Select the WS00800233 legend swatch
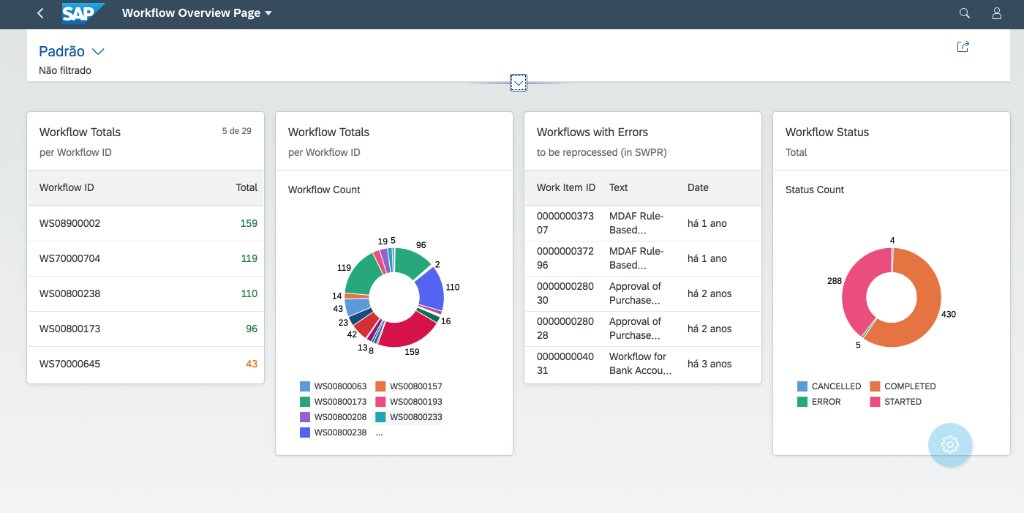 [x=381, y=417]
